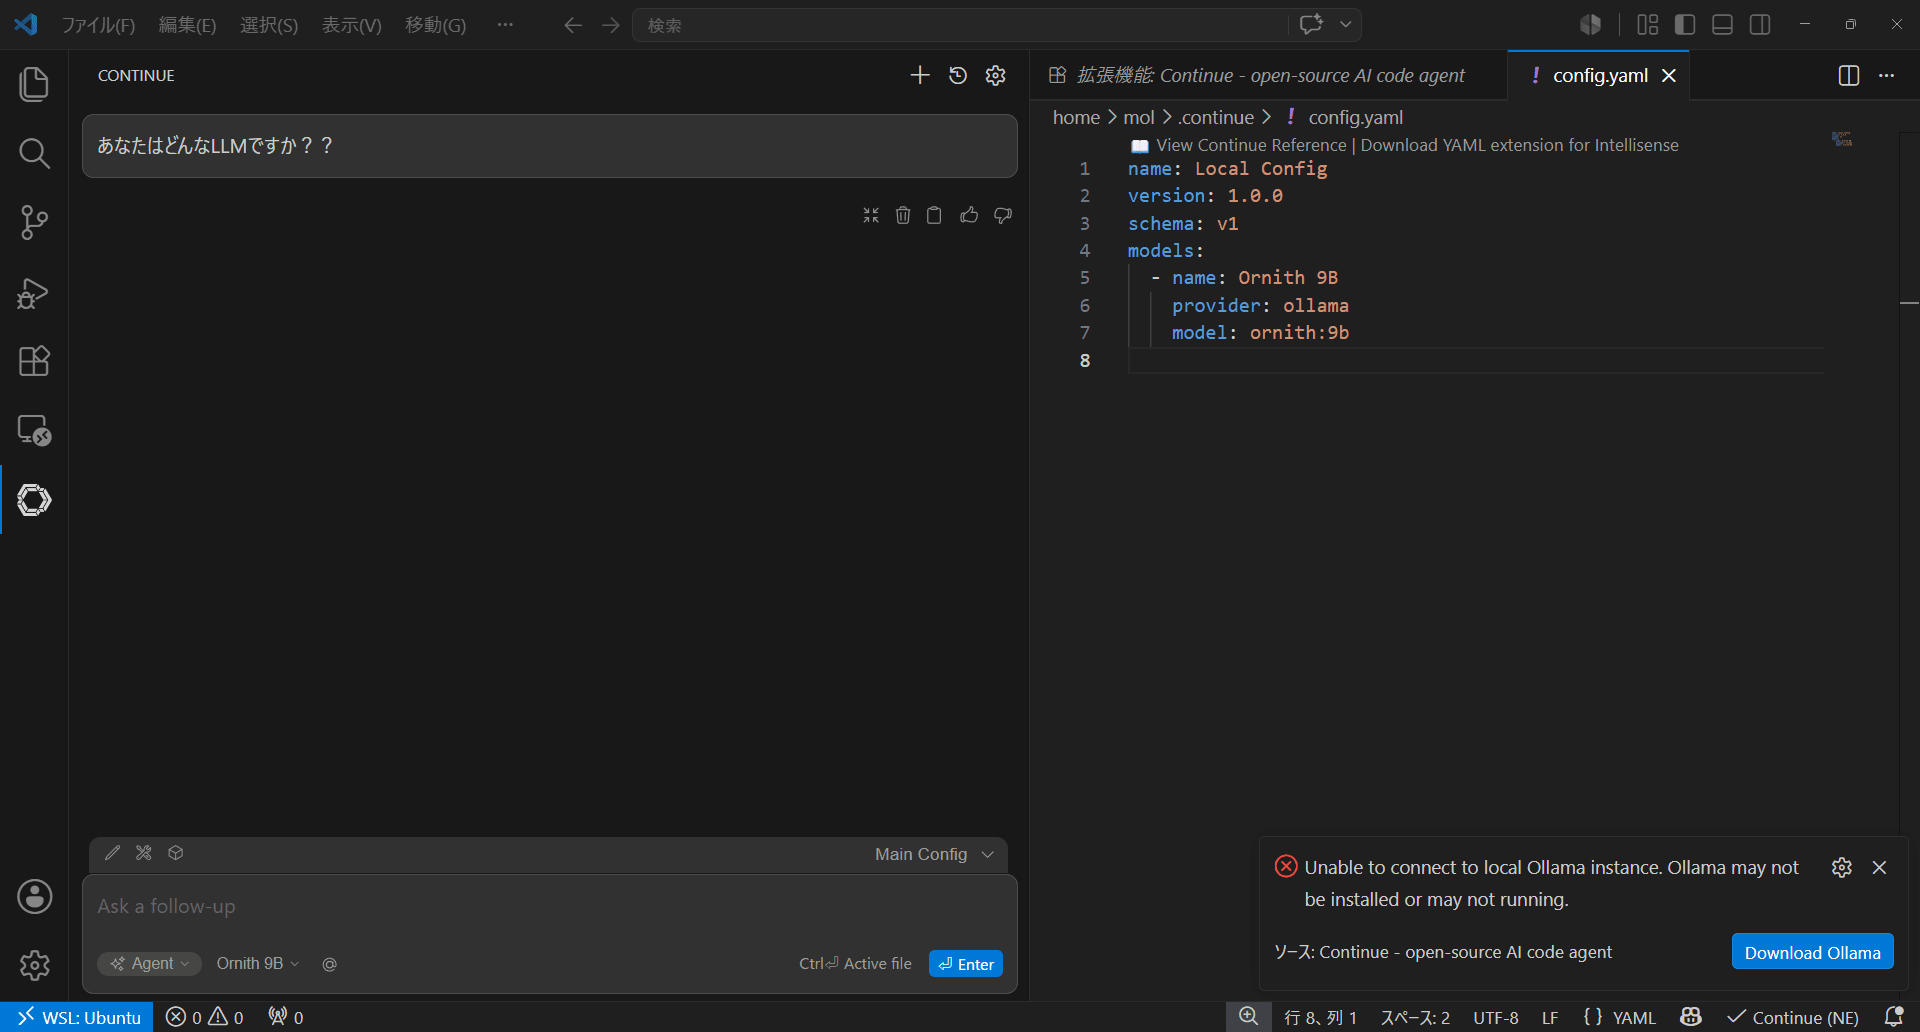Click the Download Ollama button
1920x1032 pixels.
coord(1812,952)
